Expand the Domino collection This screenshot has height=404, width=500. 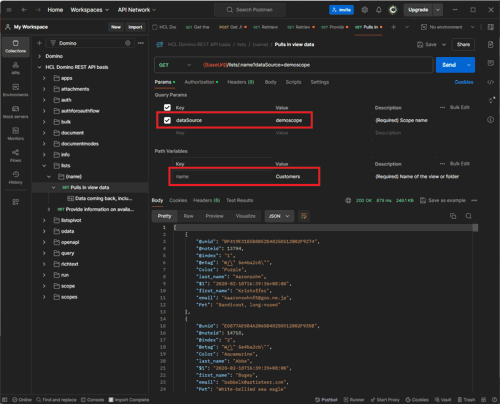[40, 56]
